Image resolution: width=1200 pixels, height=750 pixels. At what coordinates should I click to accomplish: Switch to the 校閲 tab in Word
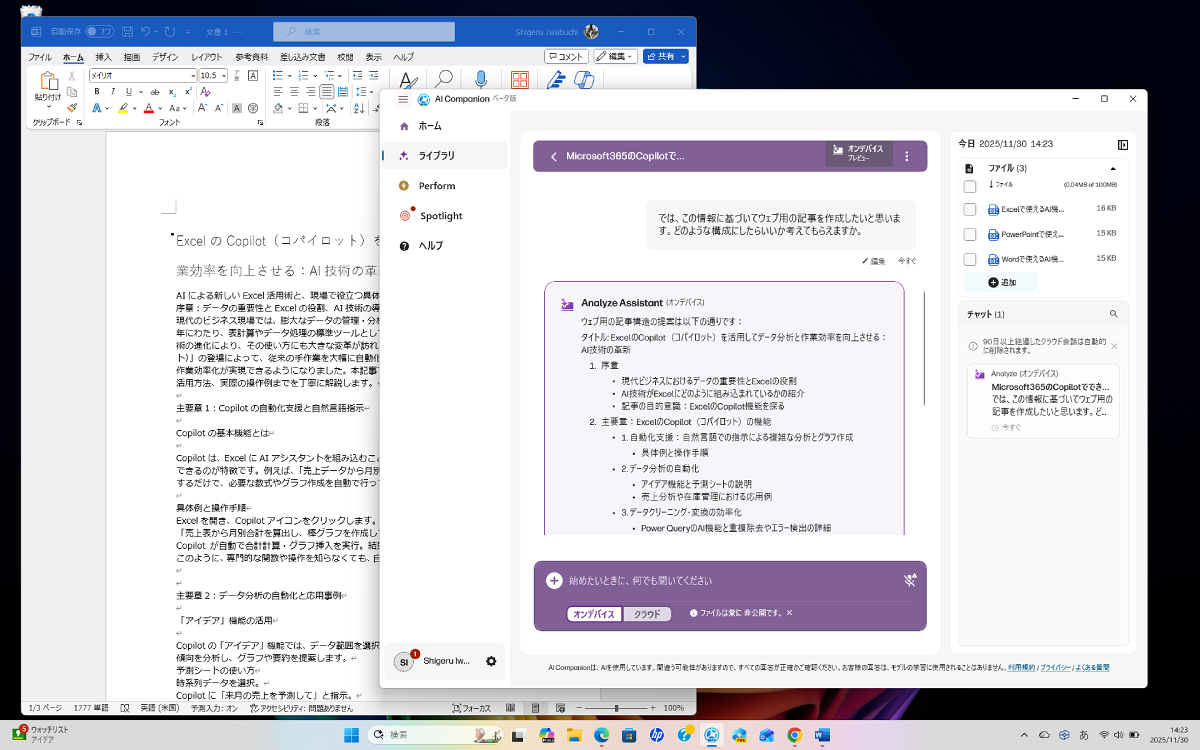(x=345, y=57)
